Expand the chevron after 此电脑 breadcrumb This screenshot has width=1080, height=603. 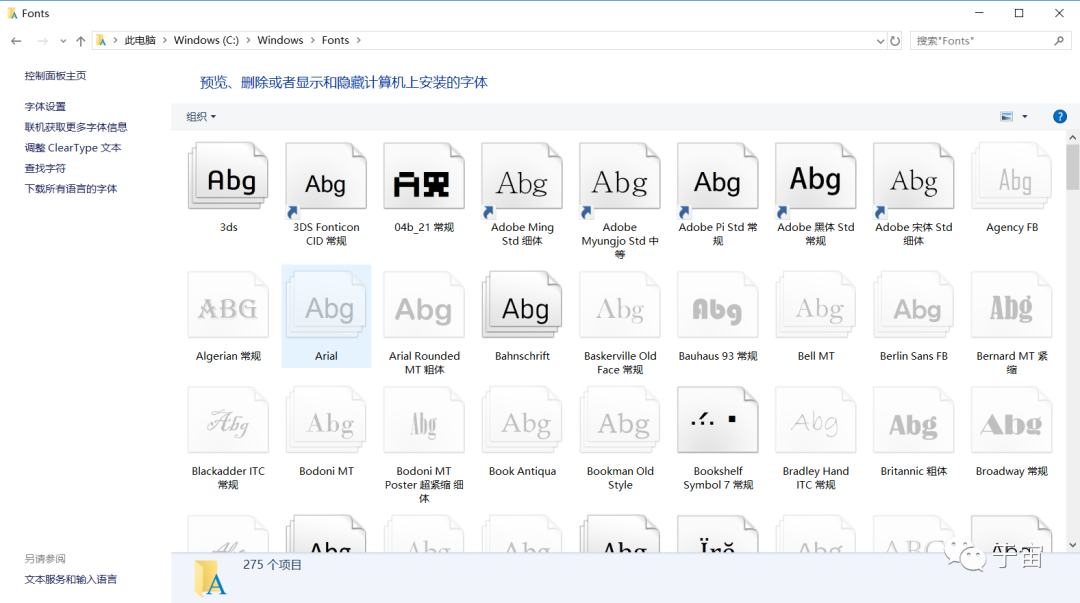(165, 40)
